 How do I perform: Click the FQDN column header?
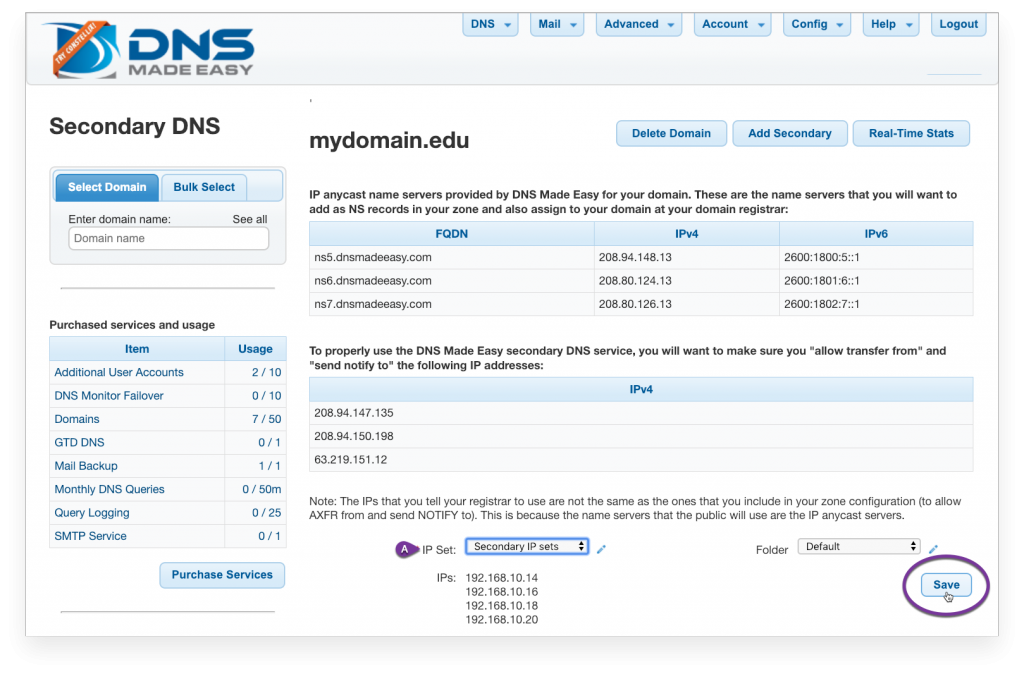coord(452,234)
